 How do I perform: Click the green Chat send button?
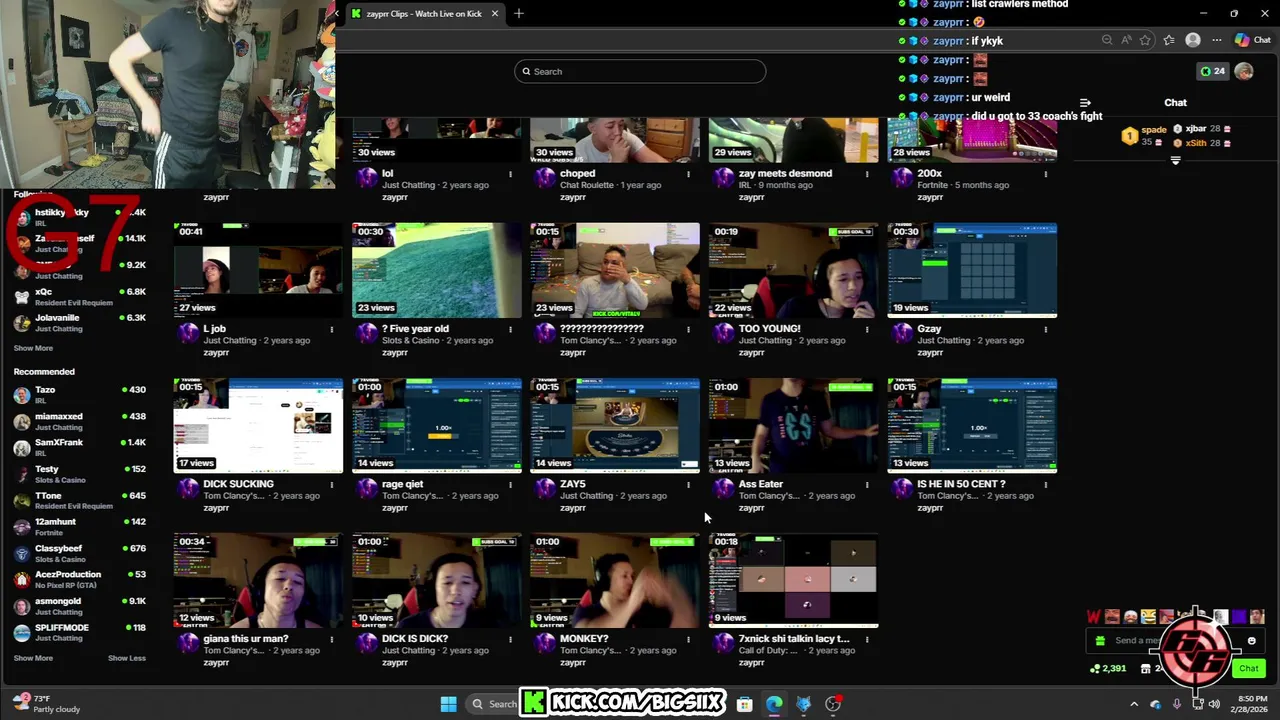point(1248,668)
